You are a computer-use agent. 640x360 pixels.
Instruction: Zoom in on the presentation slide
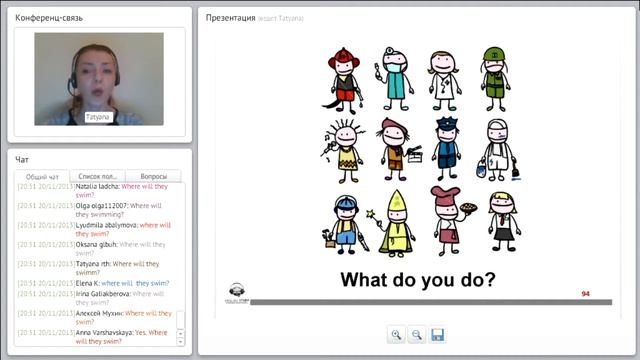tap(396, 335)
